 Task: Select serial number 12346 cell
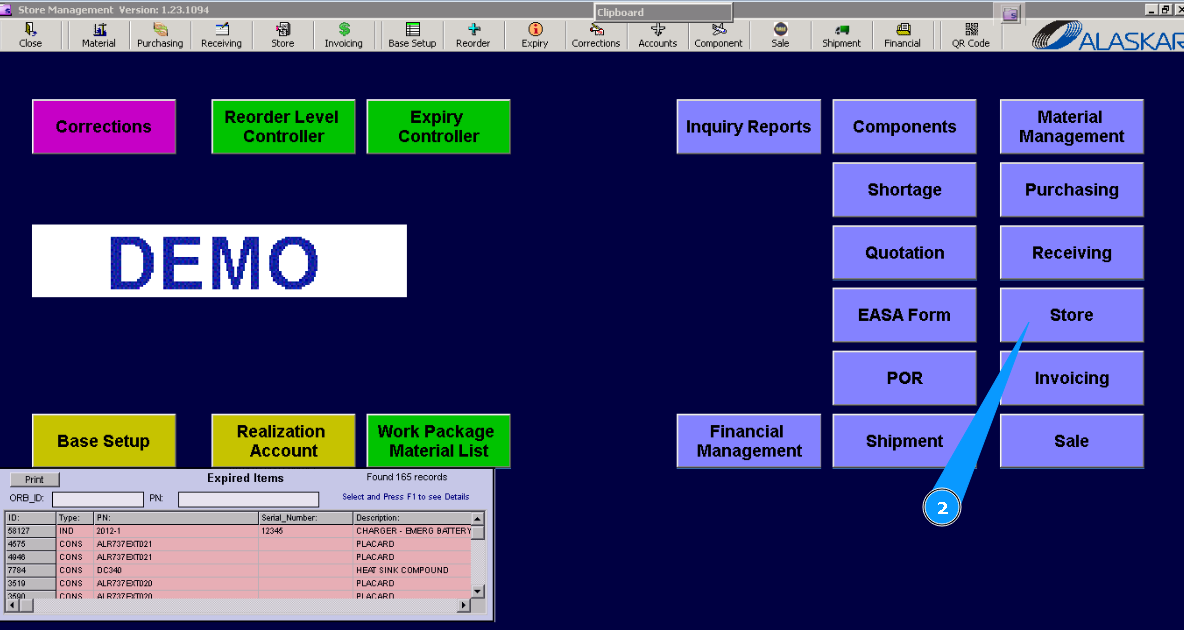point(306,531)
